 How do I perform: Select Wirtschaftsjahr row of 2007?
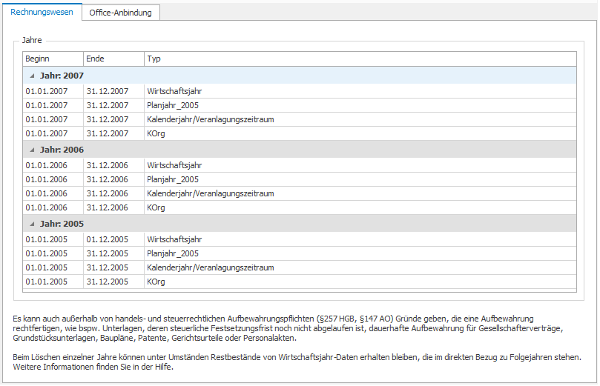pyautogui.click(x=299, y=91)
